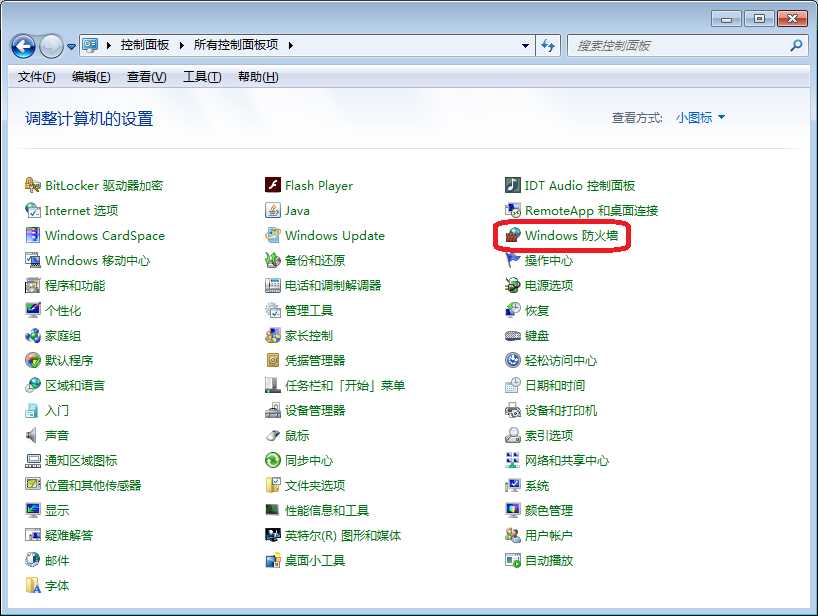
Task: Click the 恢复 icon
Action: pyautogui.click(x=513, y=310)
